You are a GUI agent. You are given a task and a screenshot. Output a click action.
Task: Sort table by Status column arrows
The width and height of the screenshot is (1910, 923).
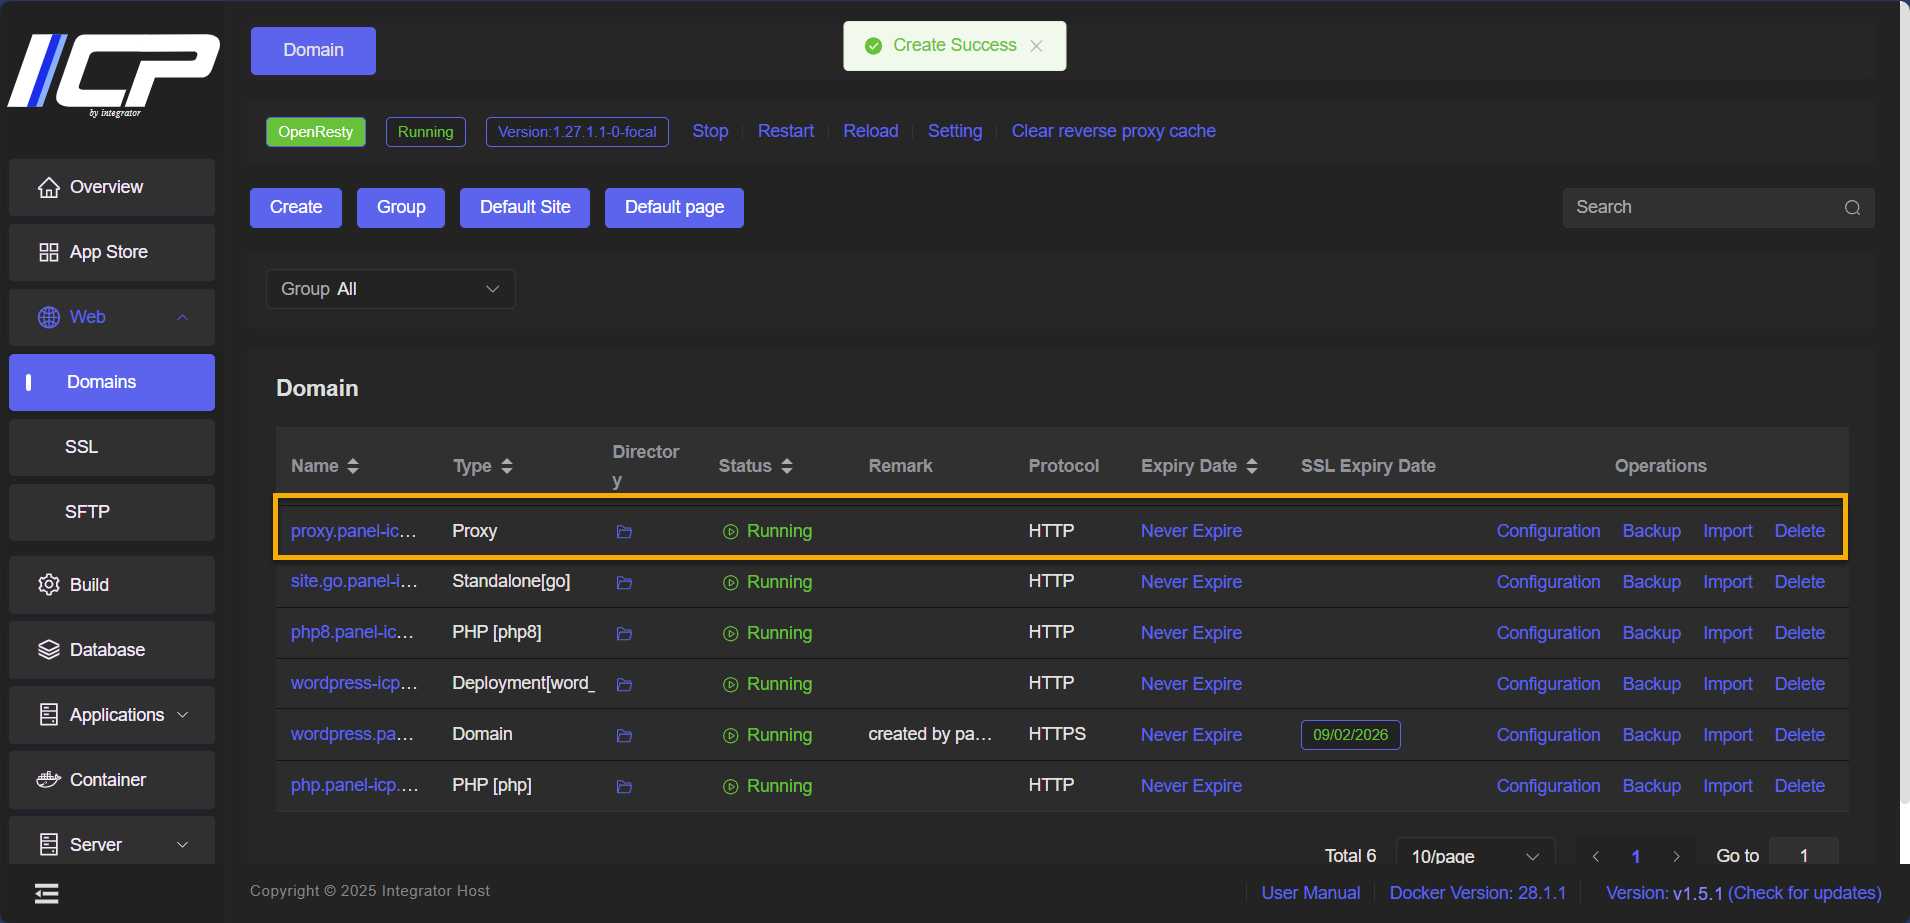tap(787, 466)
